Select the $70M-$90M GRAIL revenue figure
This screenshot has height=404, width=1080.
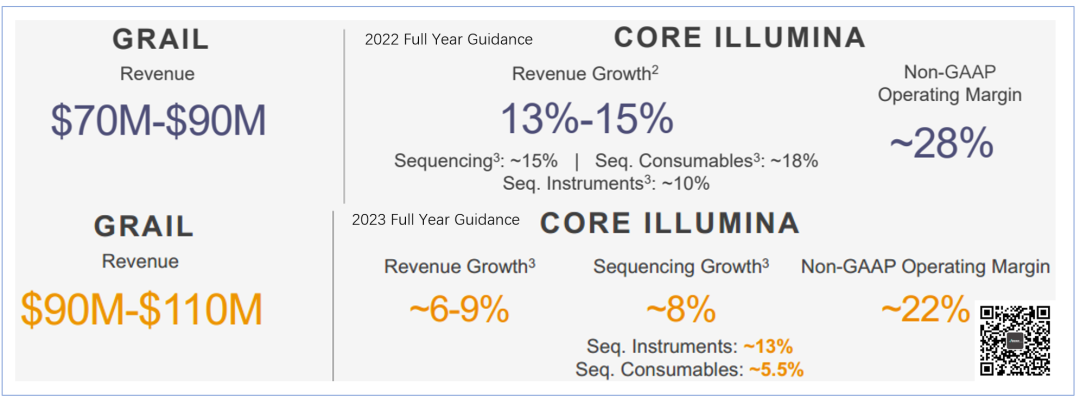point(159,121)
